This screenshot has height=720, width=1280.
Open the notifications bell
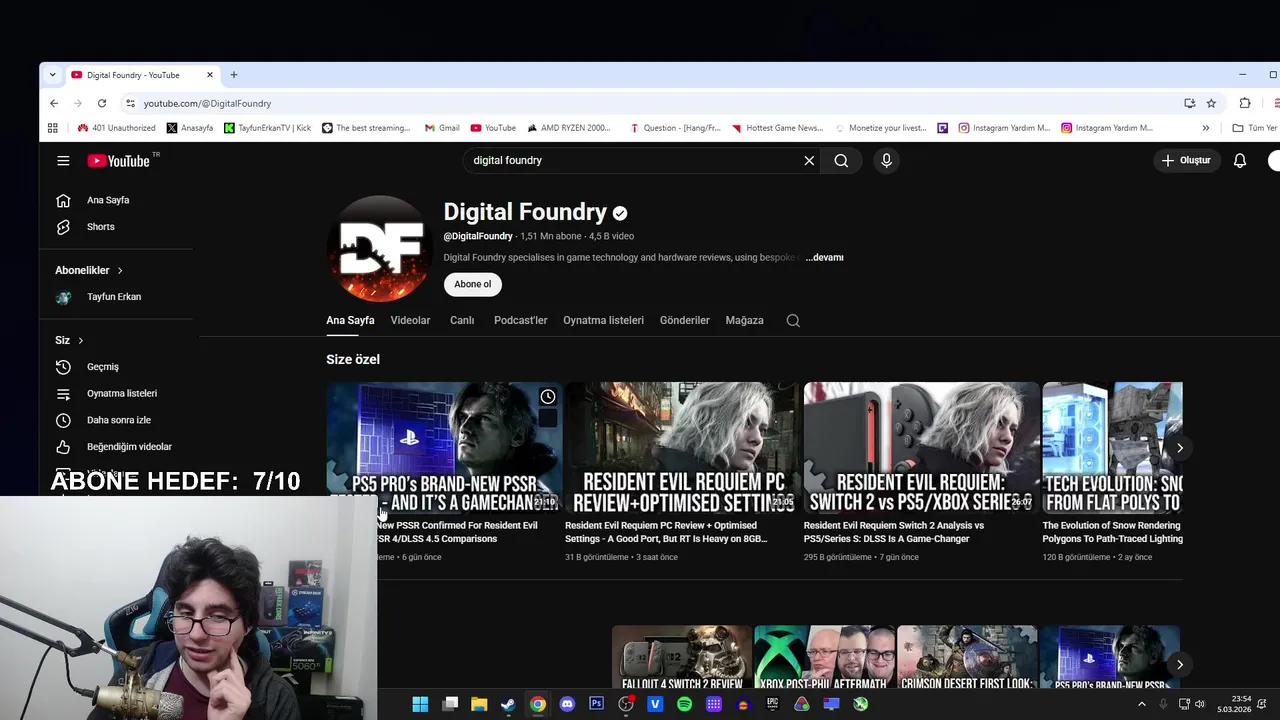coord(1240,160)
